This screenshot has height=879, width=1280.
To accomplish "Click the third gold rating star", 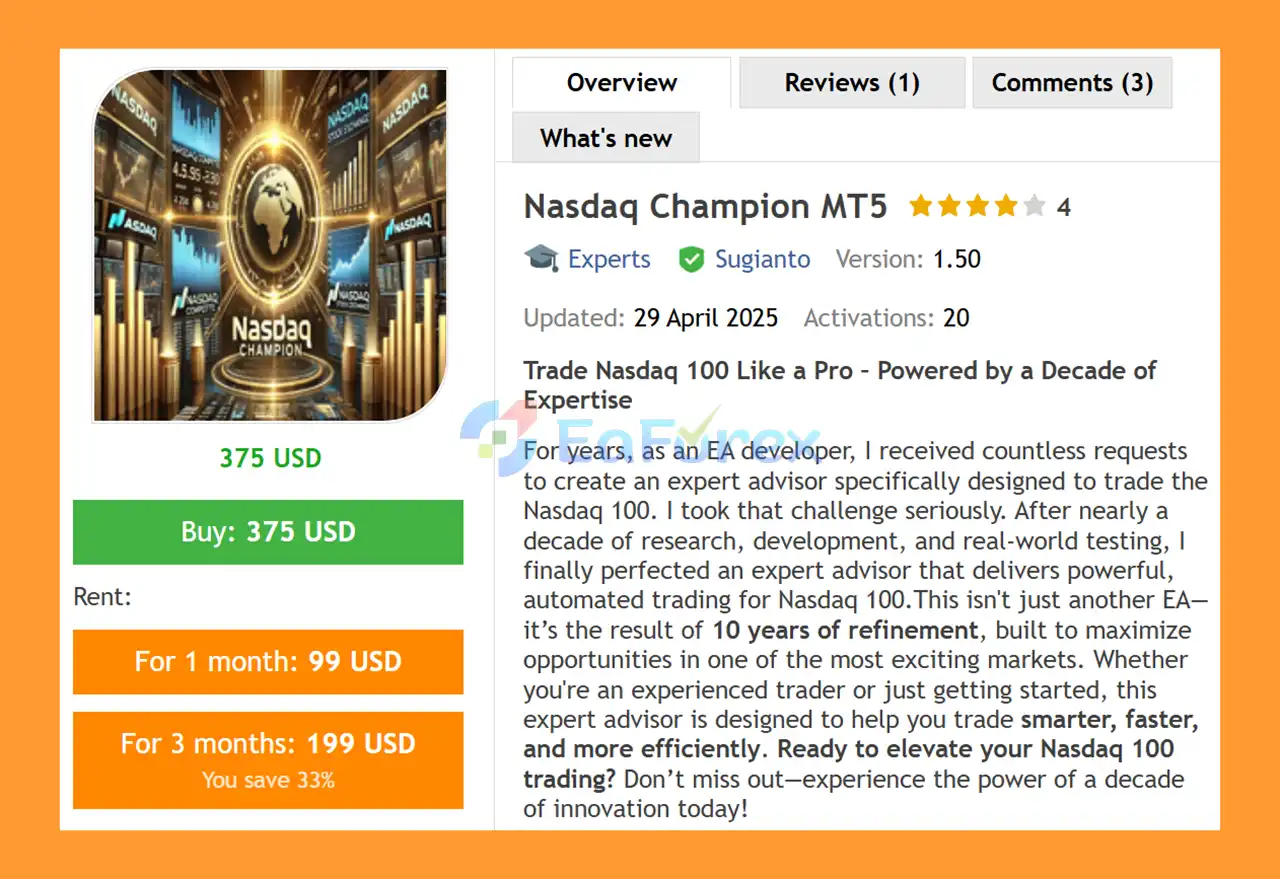I will click(x=978, y=207).
